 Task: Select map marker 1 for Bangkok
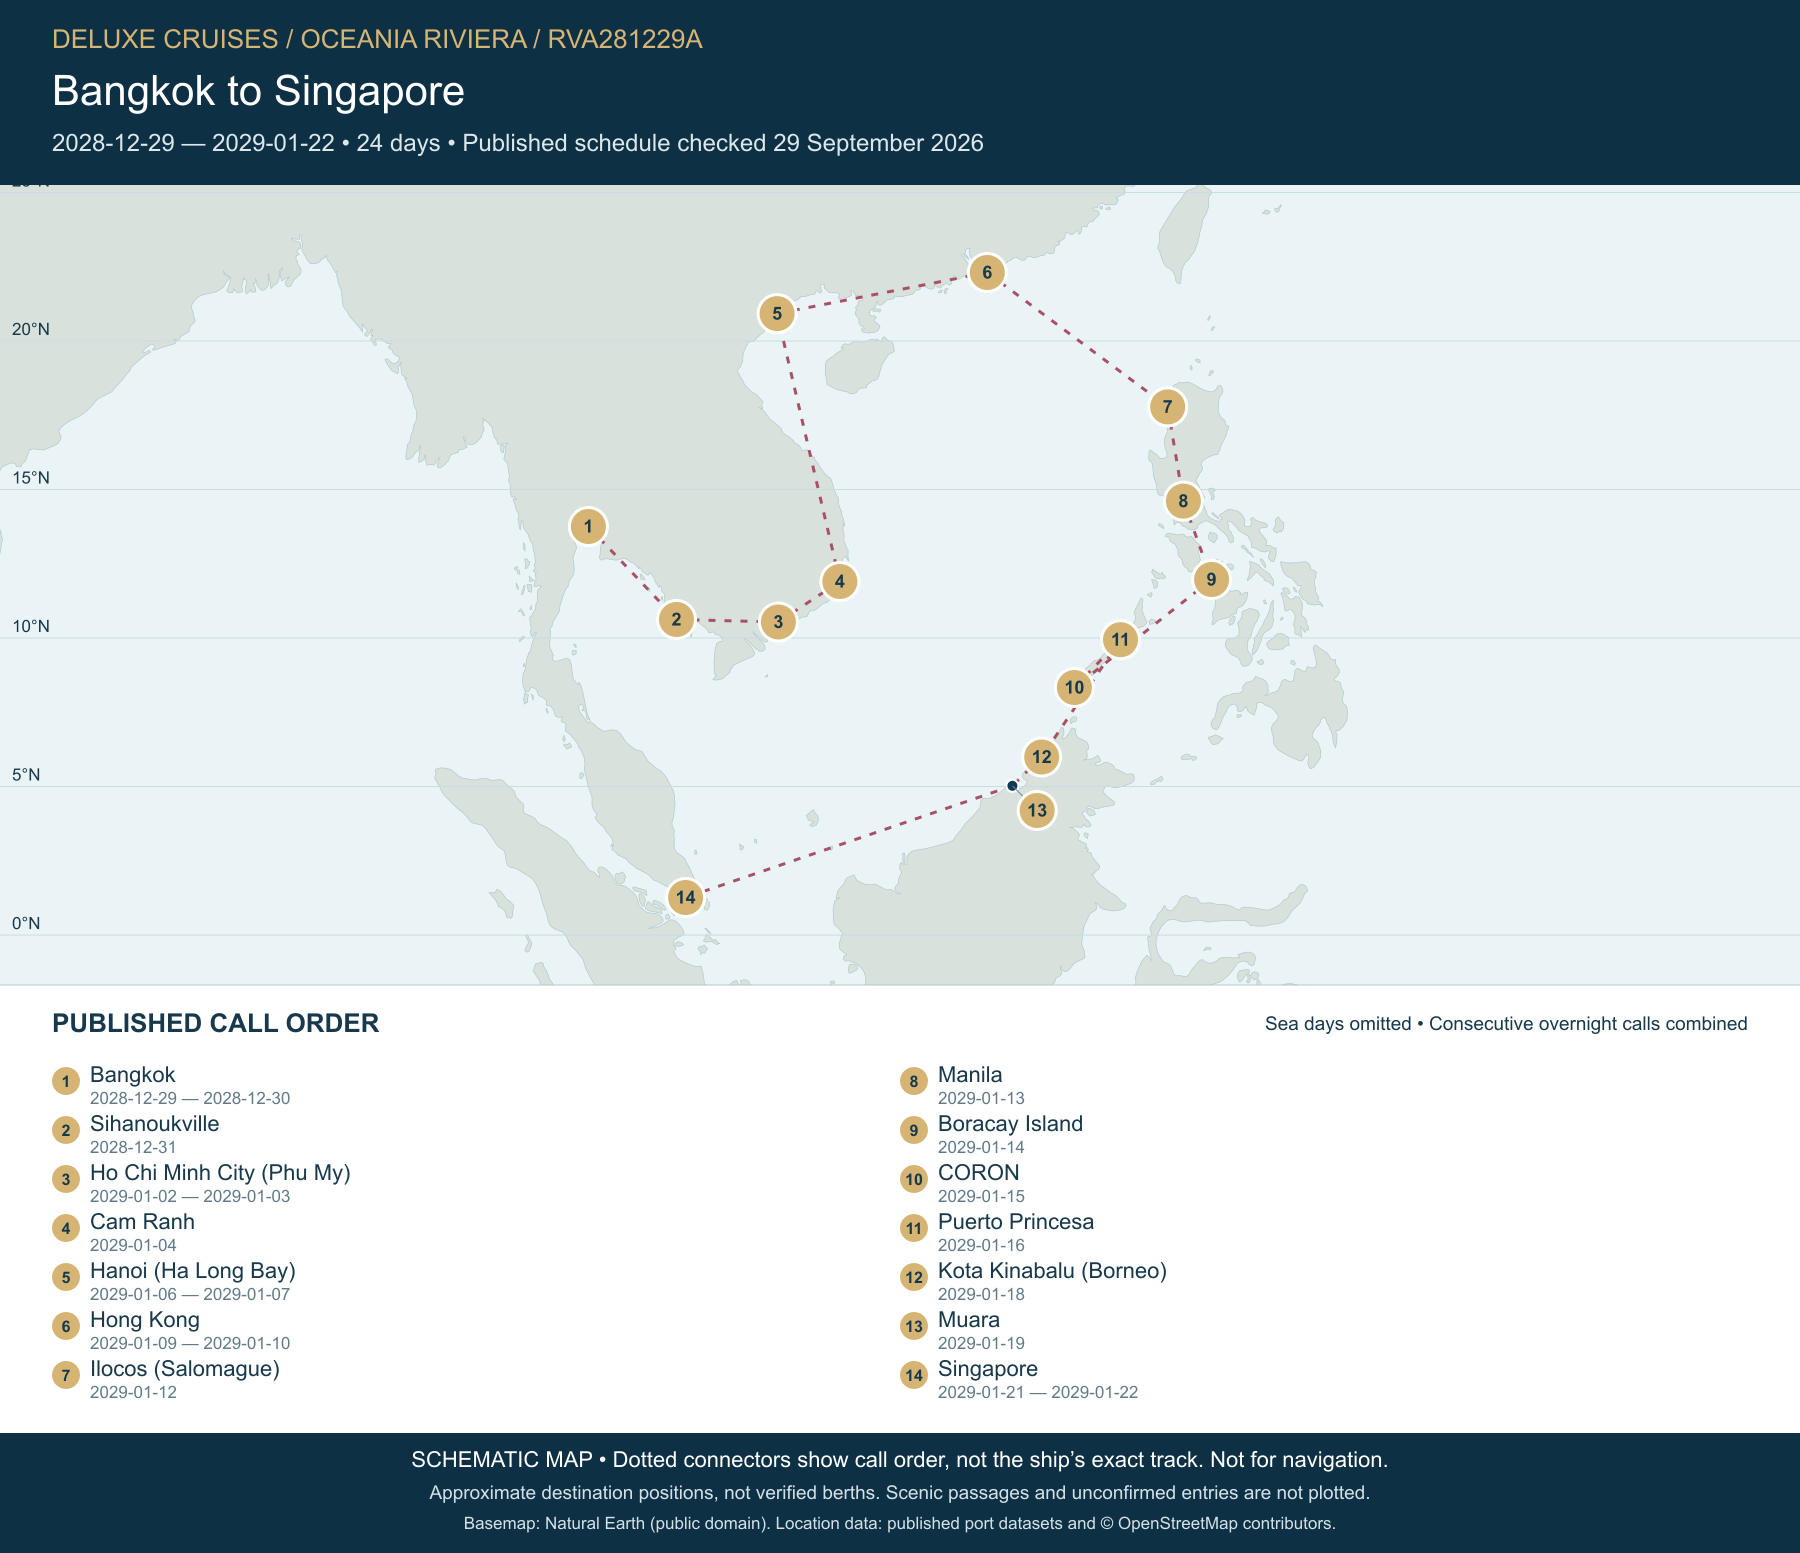point(588,526)
